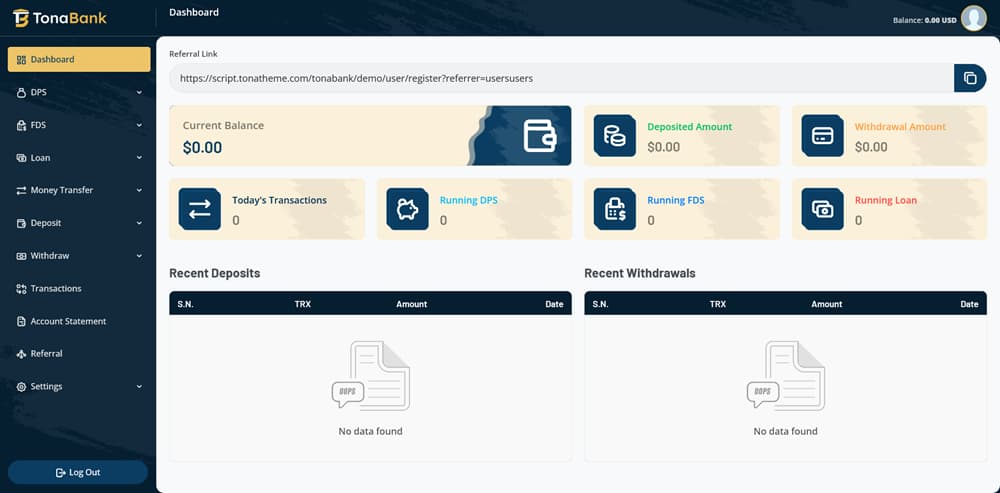Copy referral link with the copy icon

(970, 78)
